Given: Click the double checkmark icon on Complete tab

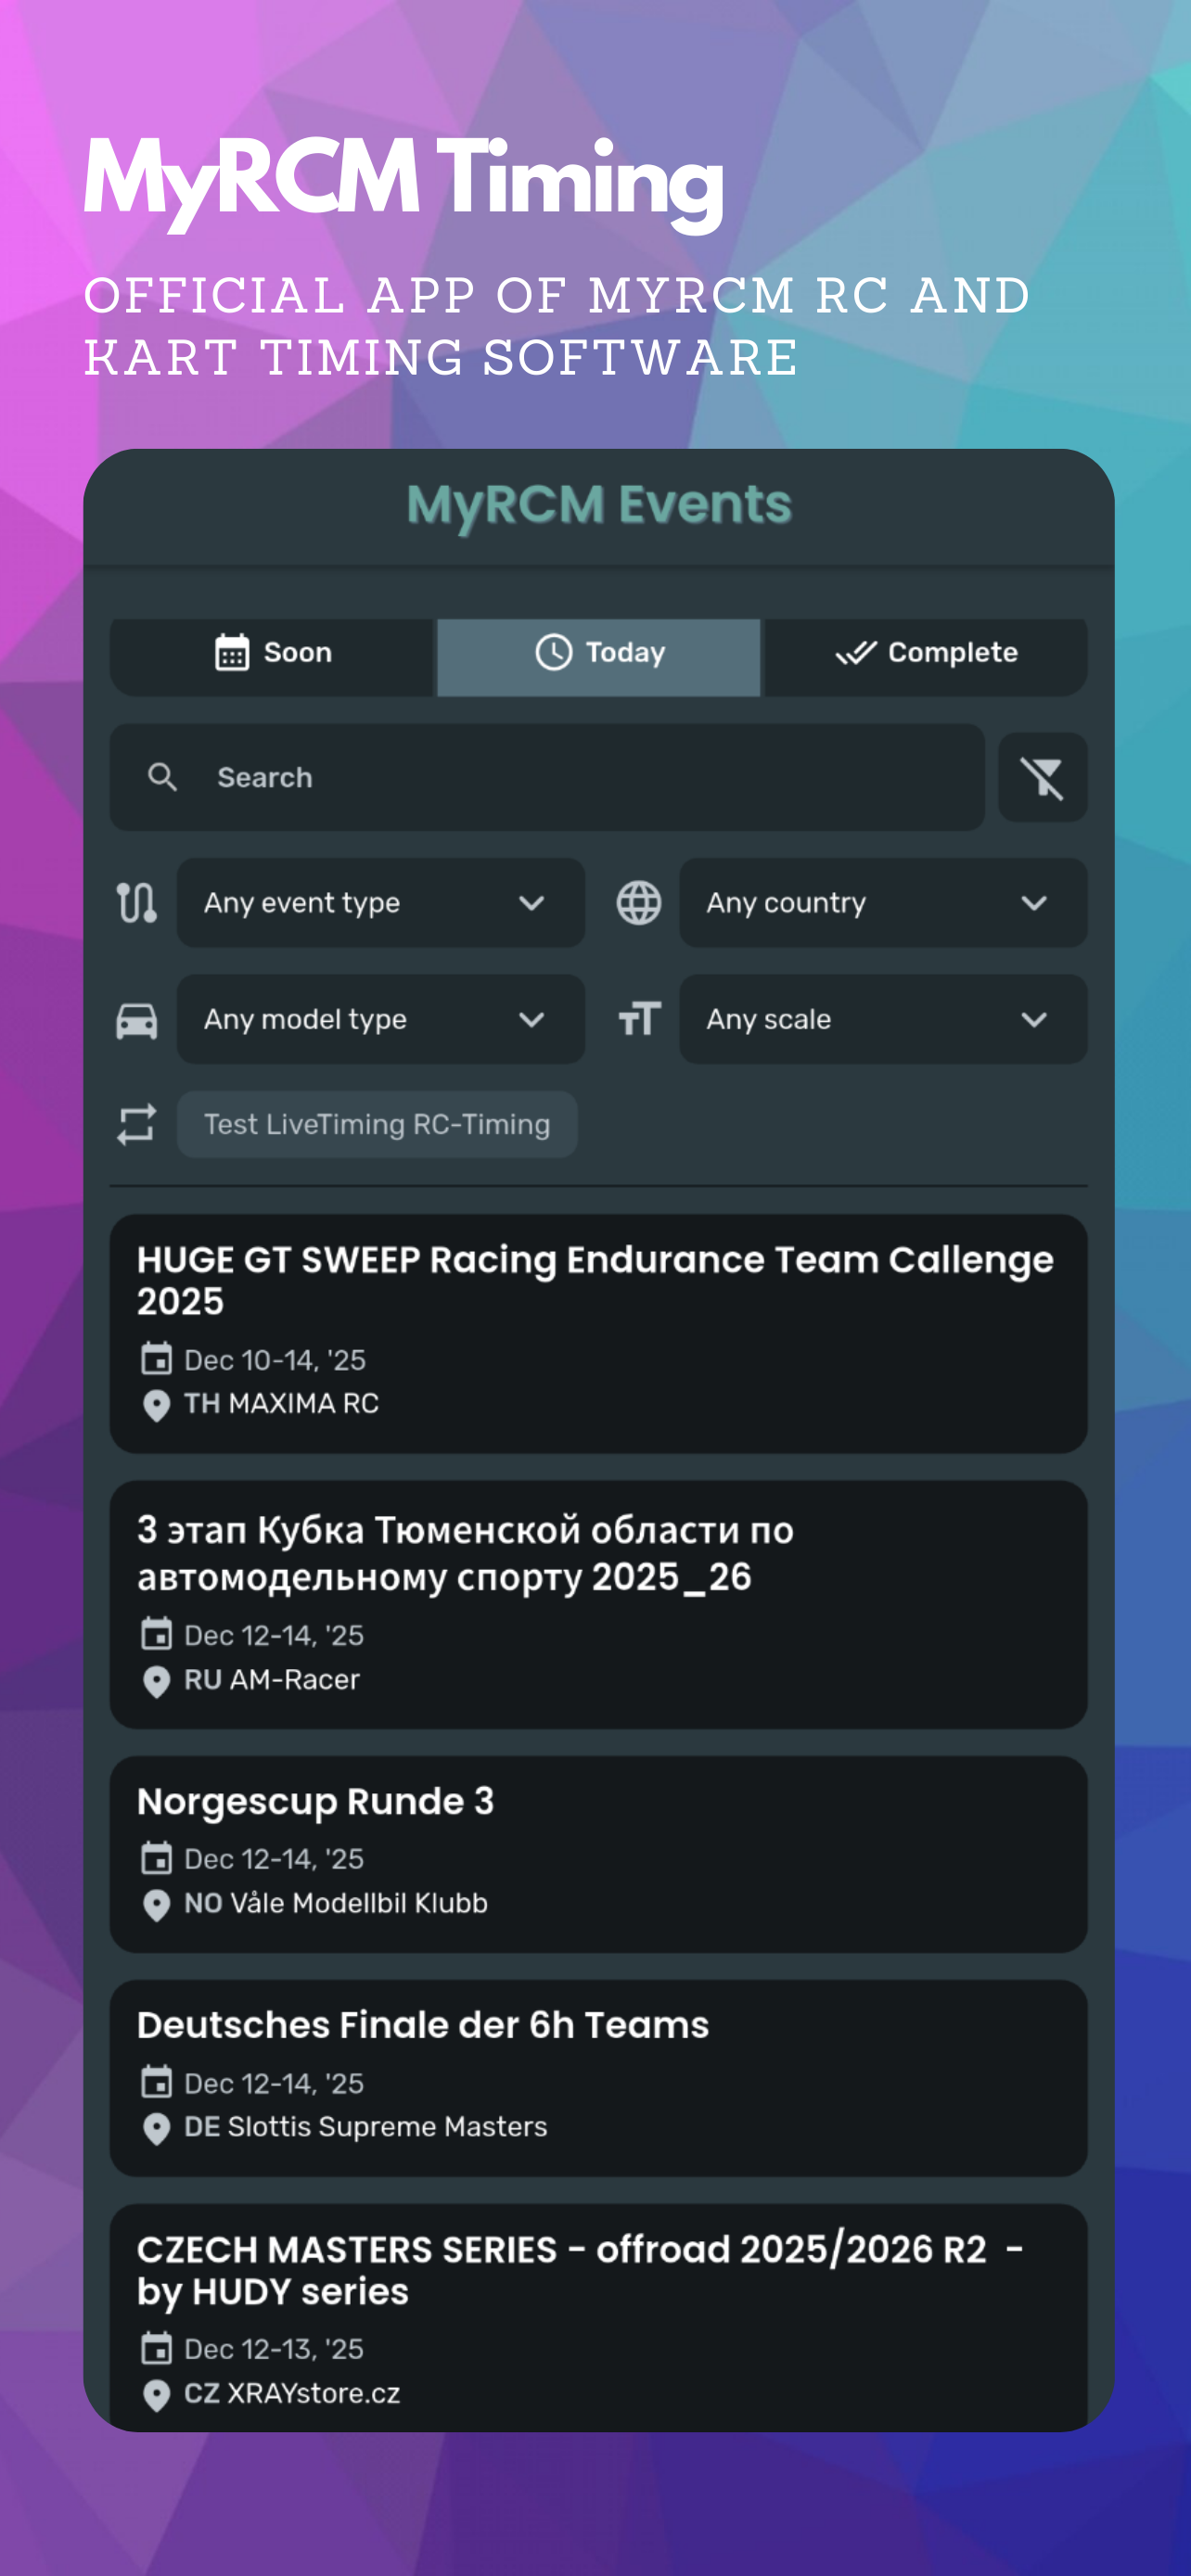Looking at the screenshot, I should click(x=856, y=653).
